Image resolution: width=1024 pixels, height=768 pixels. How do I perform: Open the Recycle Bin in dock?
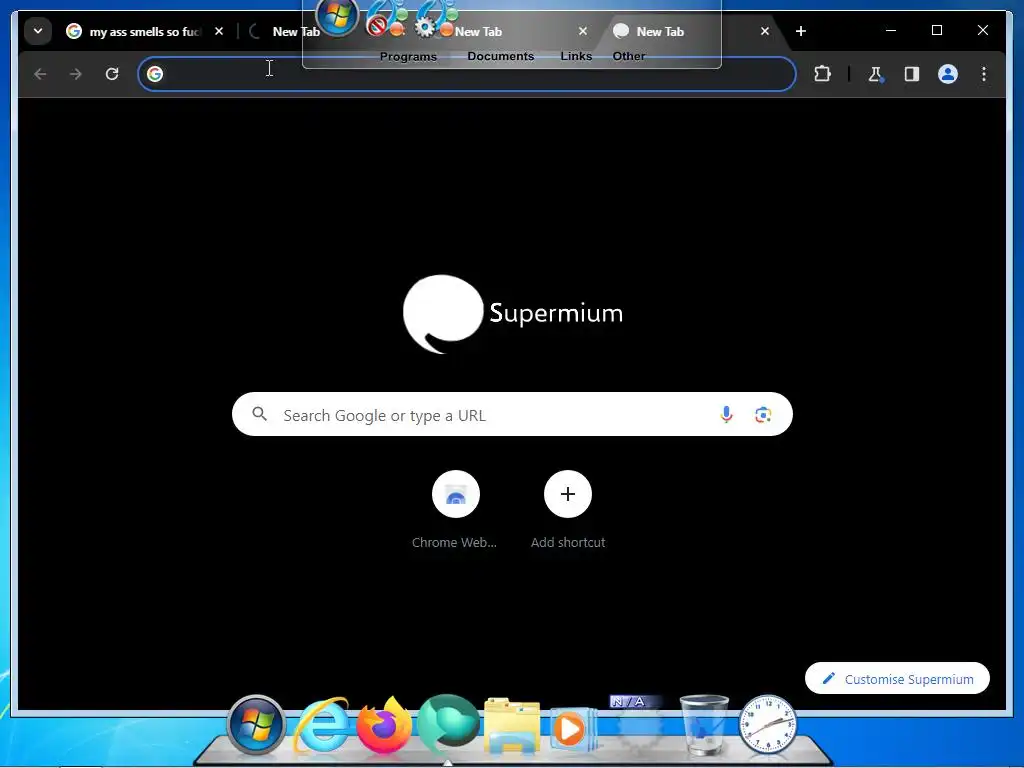click(x=703, y=725)
